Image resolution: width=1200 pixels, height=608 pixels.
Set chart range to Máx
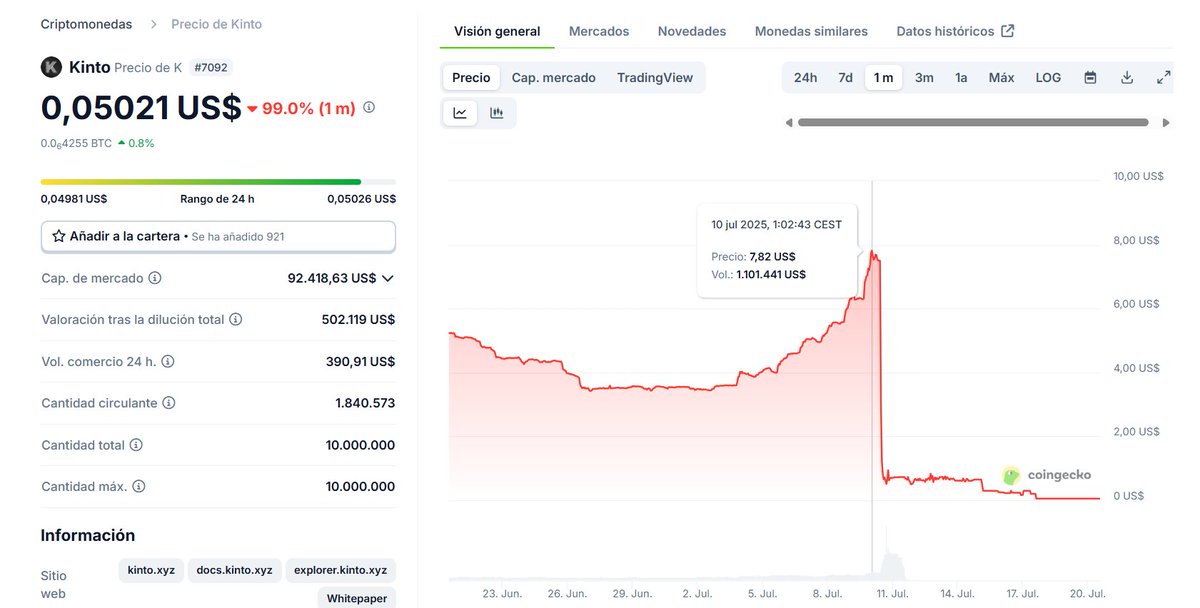(x=1001, y=77)
